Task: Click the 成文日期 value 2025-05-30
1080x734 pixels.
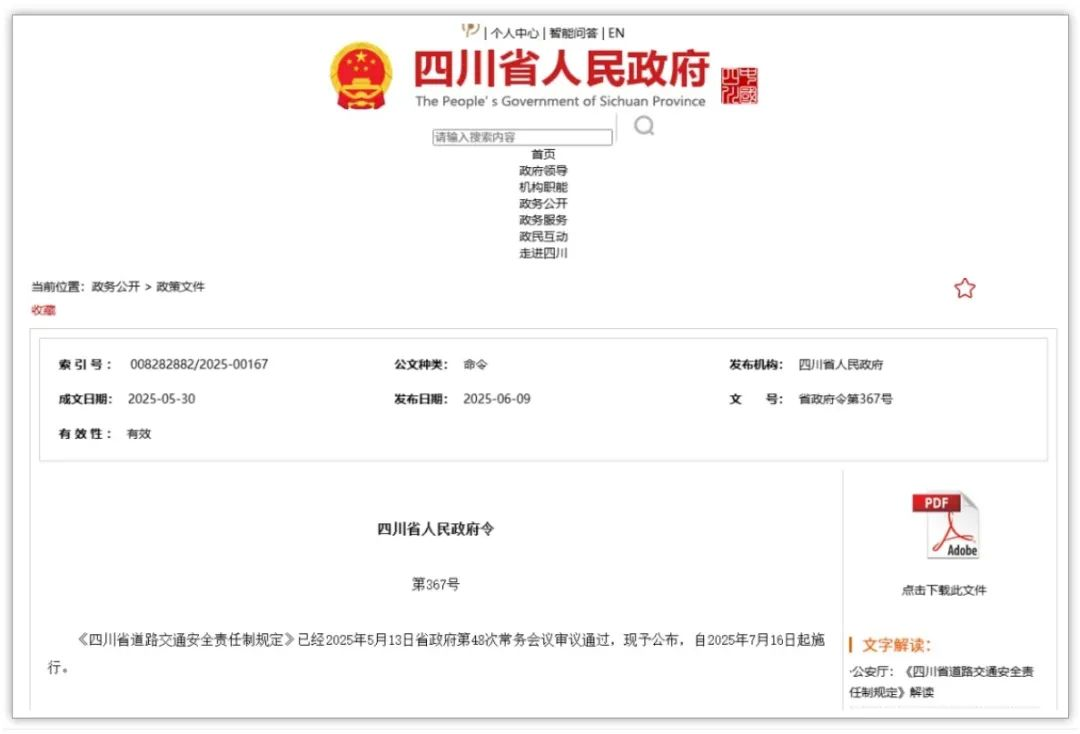Action: click(162, 399)
